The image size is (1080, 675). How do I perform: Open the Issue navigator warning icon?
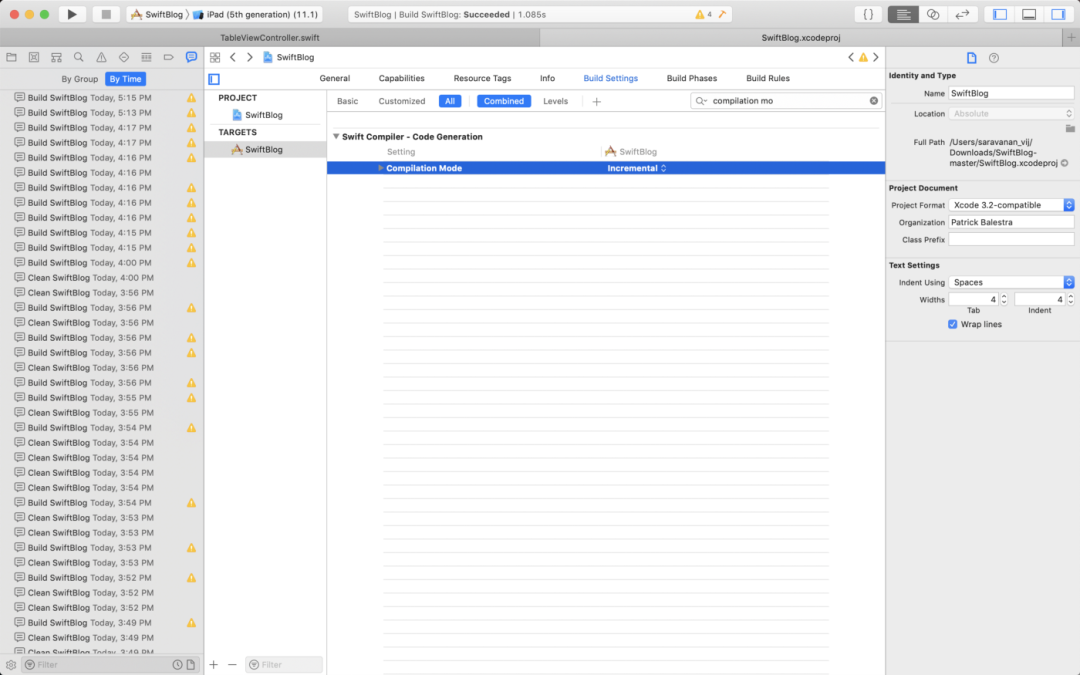pyautogui.click(x=101, y=57)
